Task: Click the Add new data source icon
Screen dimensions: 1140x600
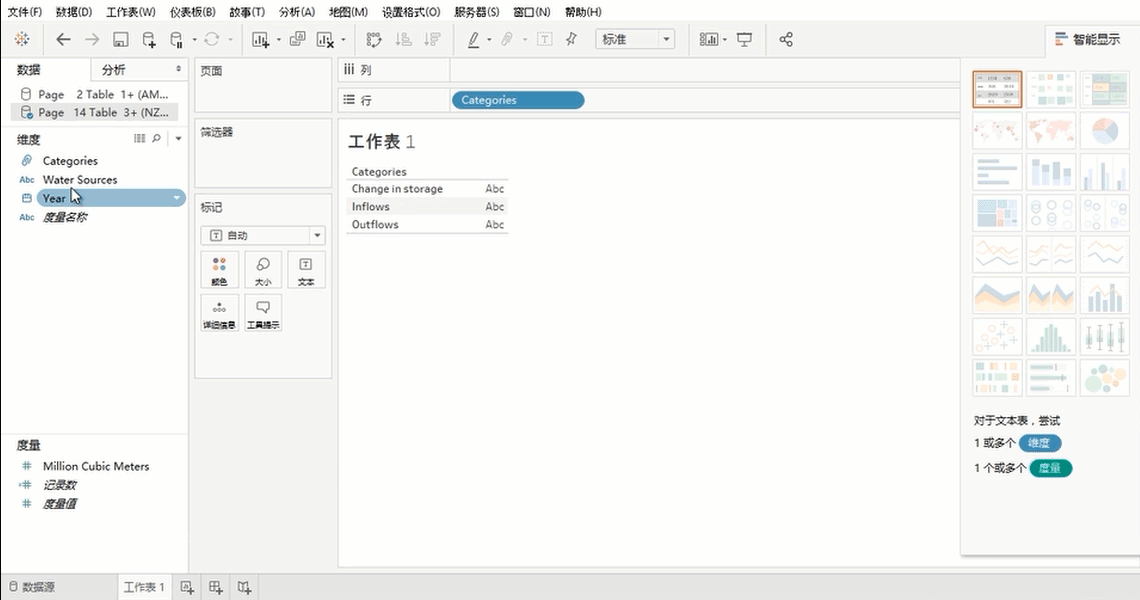Action: tap(149, 40)
